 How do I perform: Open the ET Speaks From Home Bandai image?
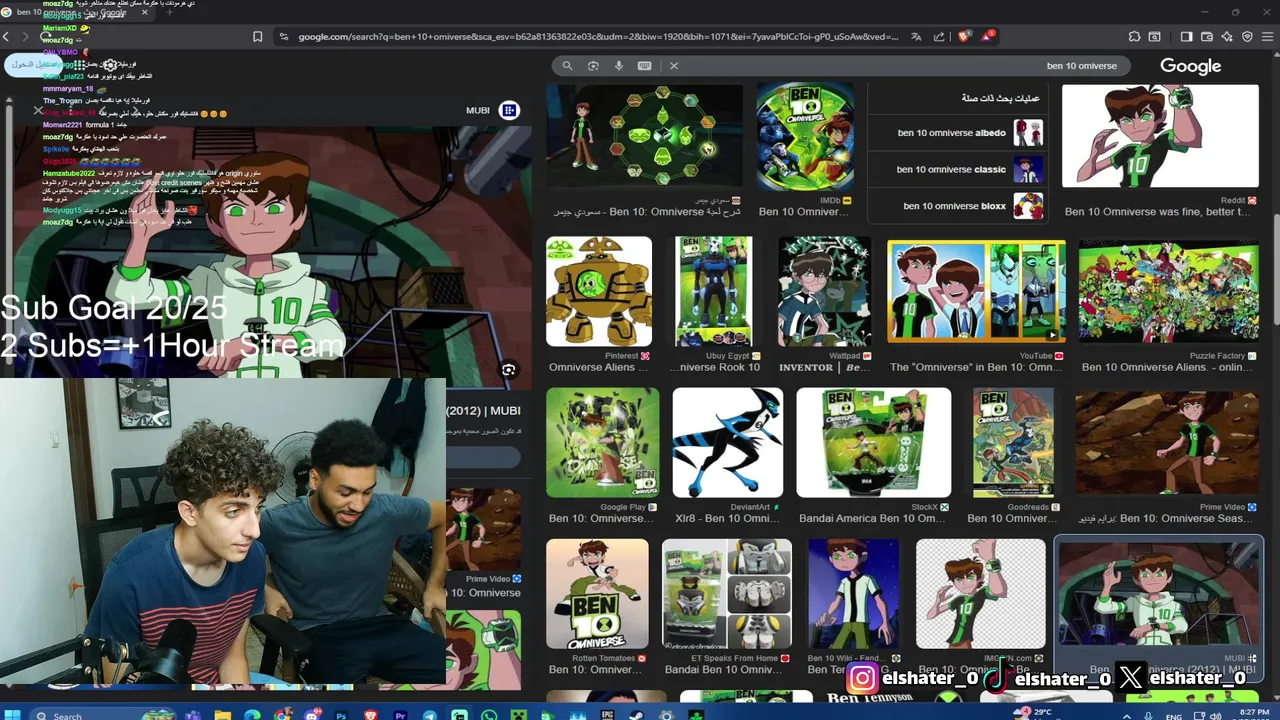pos(727,594)
